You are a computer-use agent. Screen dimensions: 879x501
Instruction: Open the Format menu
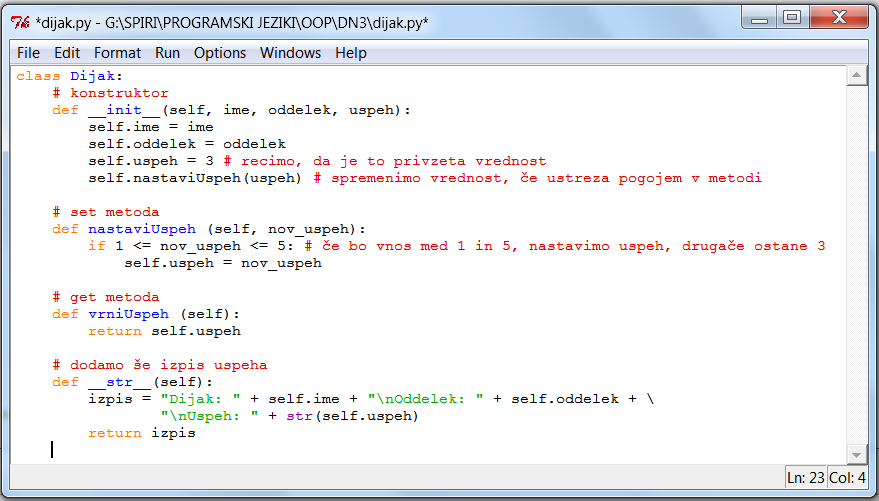[x=118, y=53]
